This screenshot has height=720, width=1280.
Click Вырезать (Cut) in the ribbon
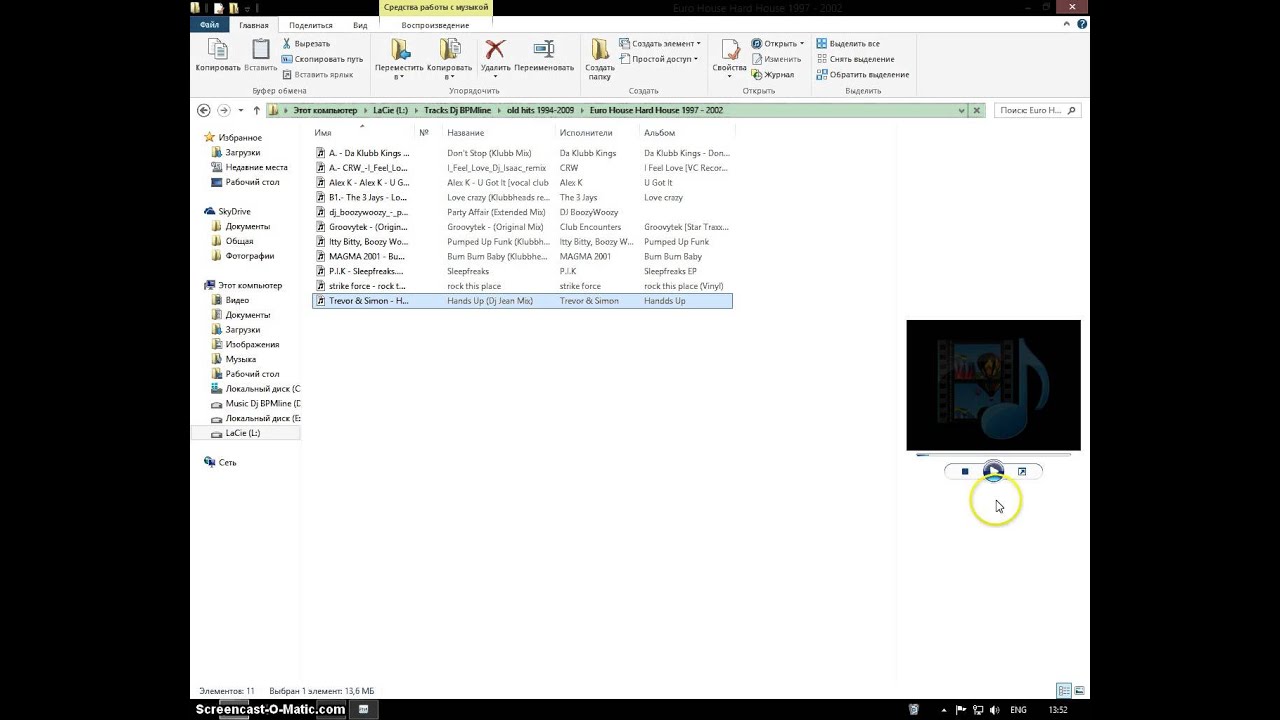[x=306, y=44]
